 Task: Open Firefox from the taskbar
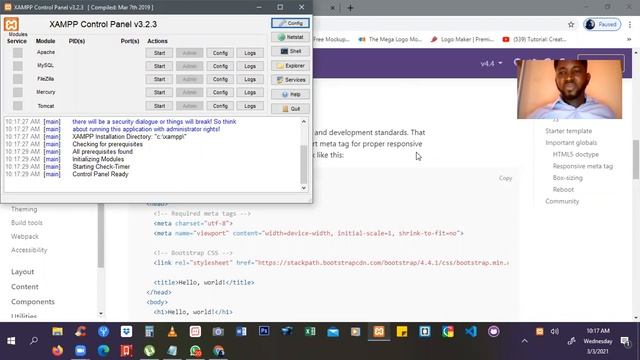click(58, 351)
